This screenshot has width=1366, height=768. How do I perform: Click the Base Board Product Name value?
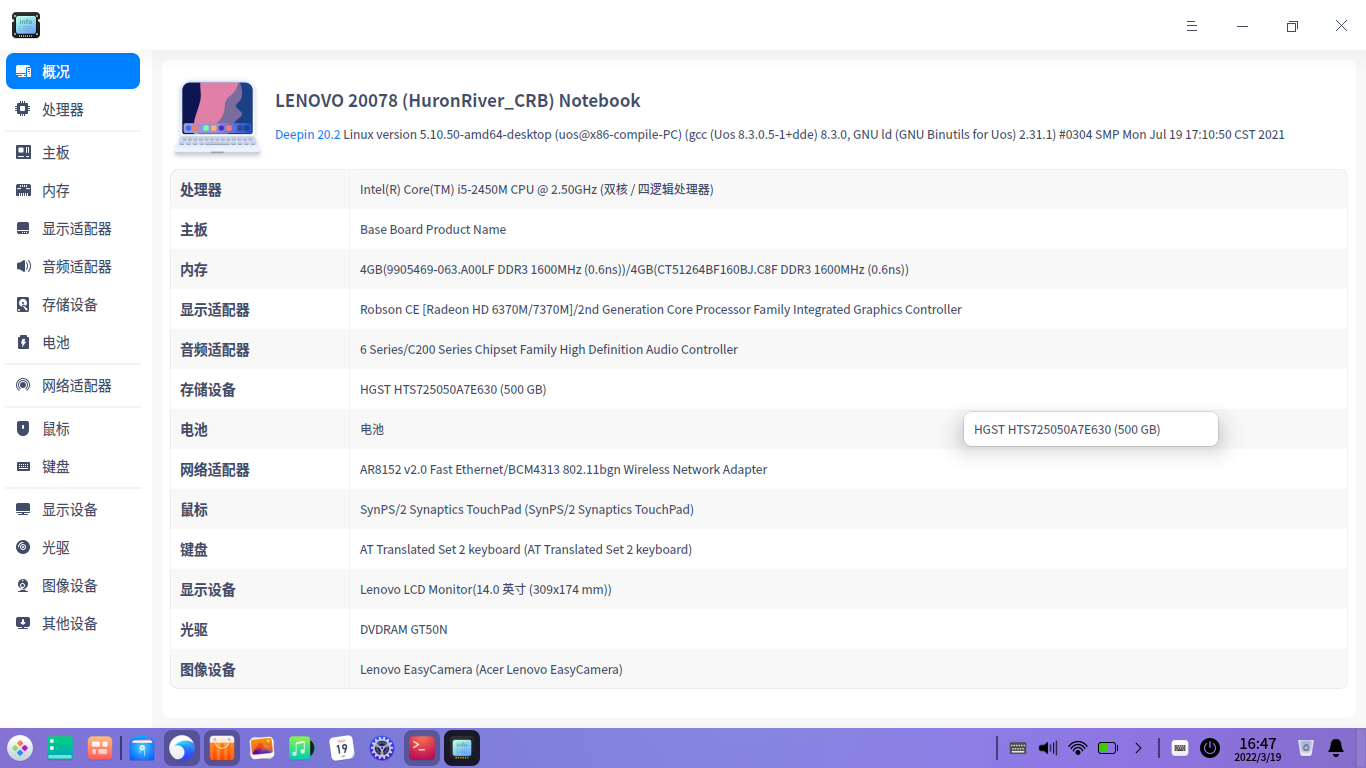[x=433, y=229]
